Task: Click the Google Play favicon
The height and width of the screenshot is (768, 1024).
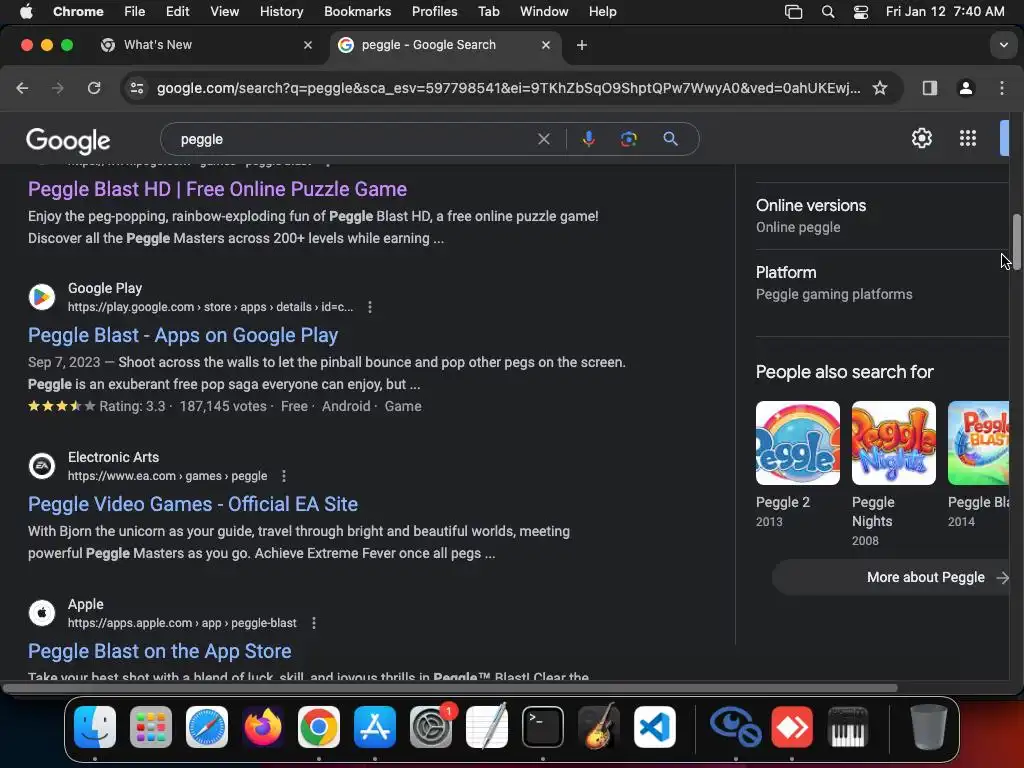Action: [42, 297]
